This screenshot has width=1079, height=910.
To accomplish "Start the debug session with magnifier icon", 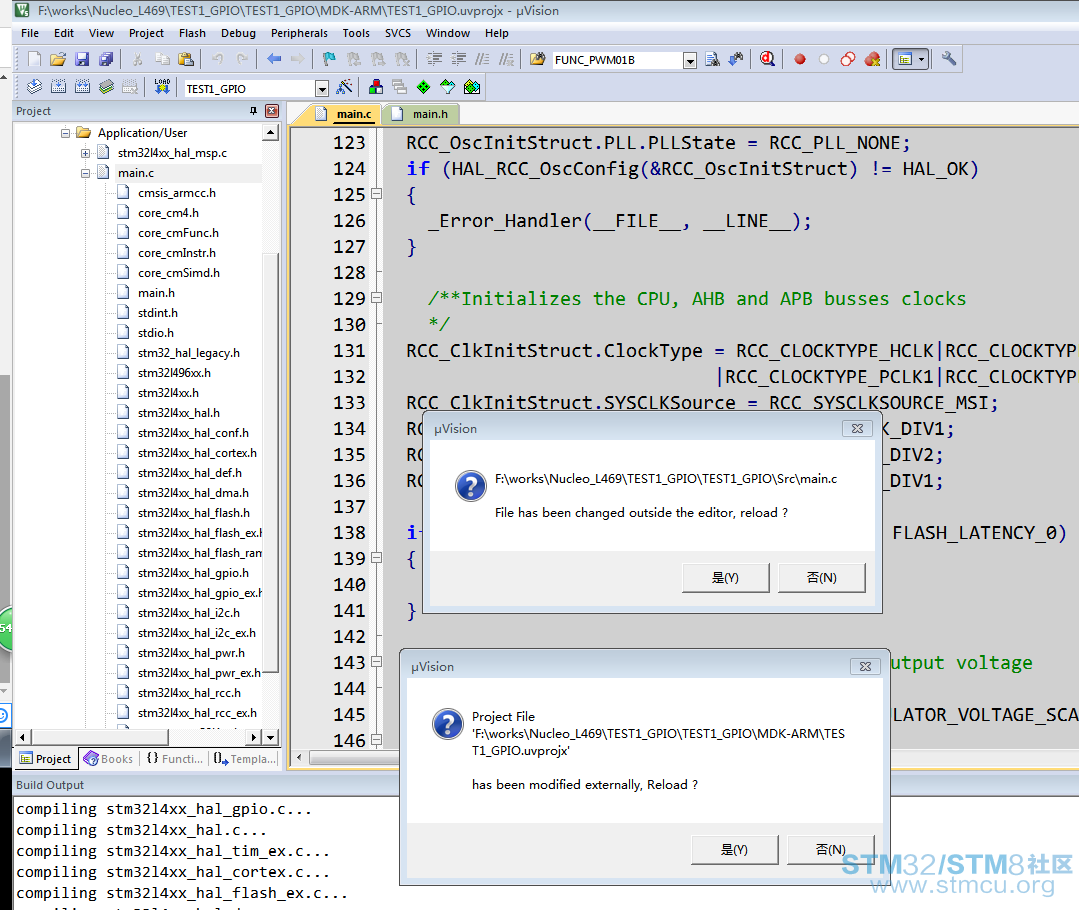I will click(767, 59).
